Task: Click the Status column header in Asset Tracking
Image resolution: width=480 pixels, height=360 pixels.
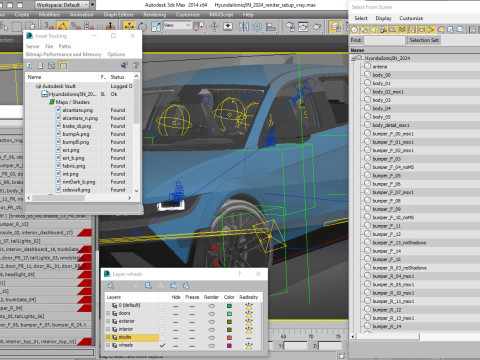Action: click(120, 77)
